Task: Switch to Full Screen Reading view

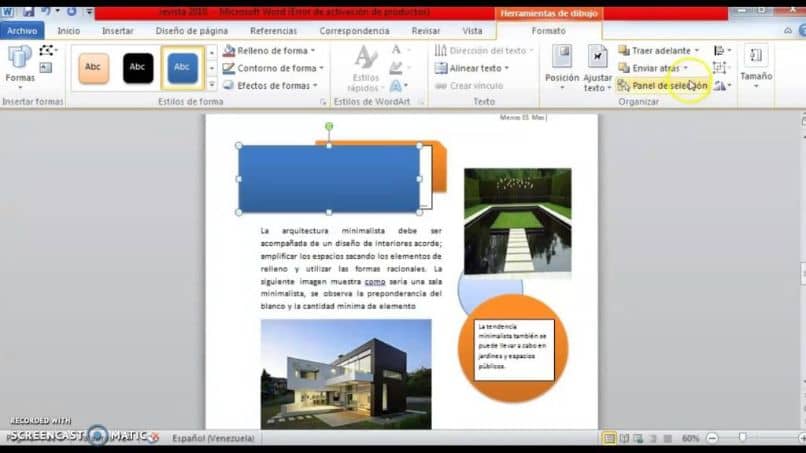Action: click(x=624, y=438)
